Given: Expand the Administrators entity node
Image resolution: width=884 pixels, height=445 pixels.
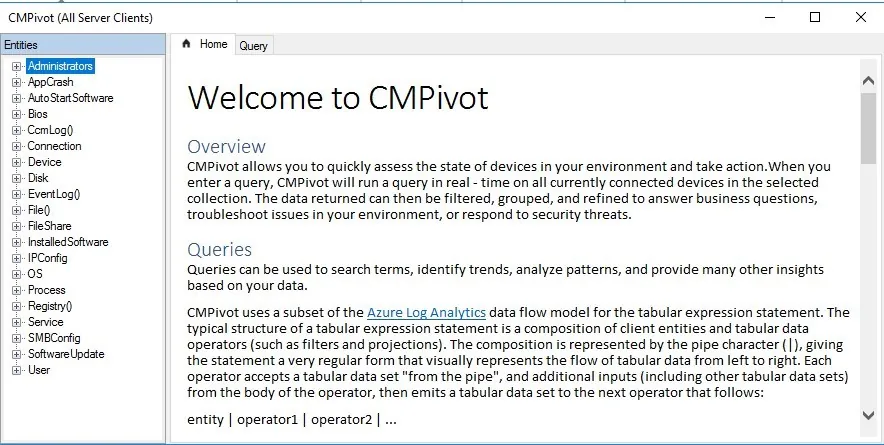Looking at the screenshot, I should click(16, 67).
